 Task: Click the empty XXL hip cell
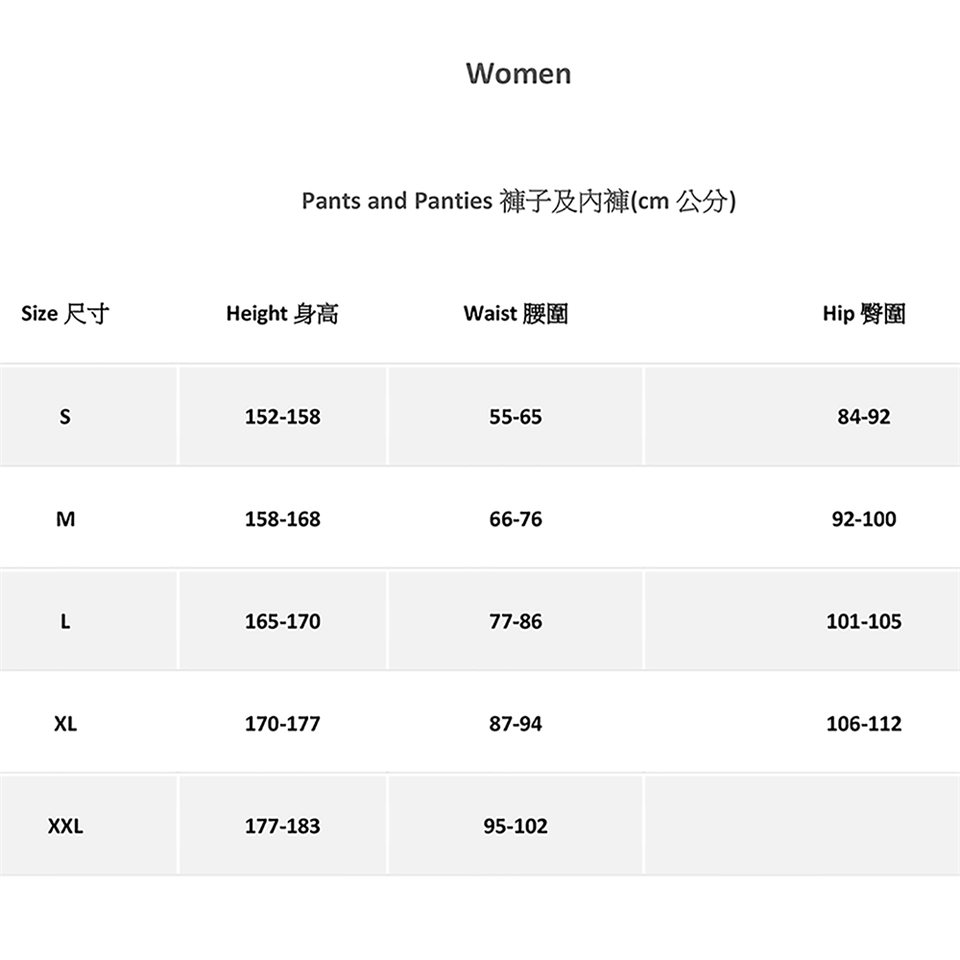click(801, 826)
